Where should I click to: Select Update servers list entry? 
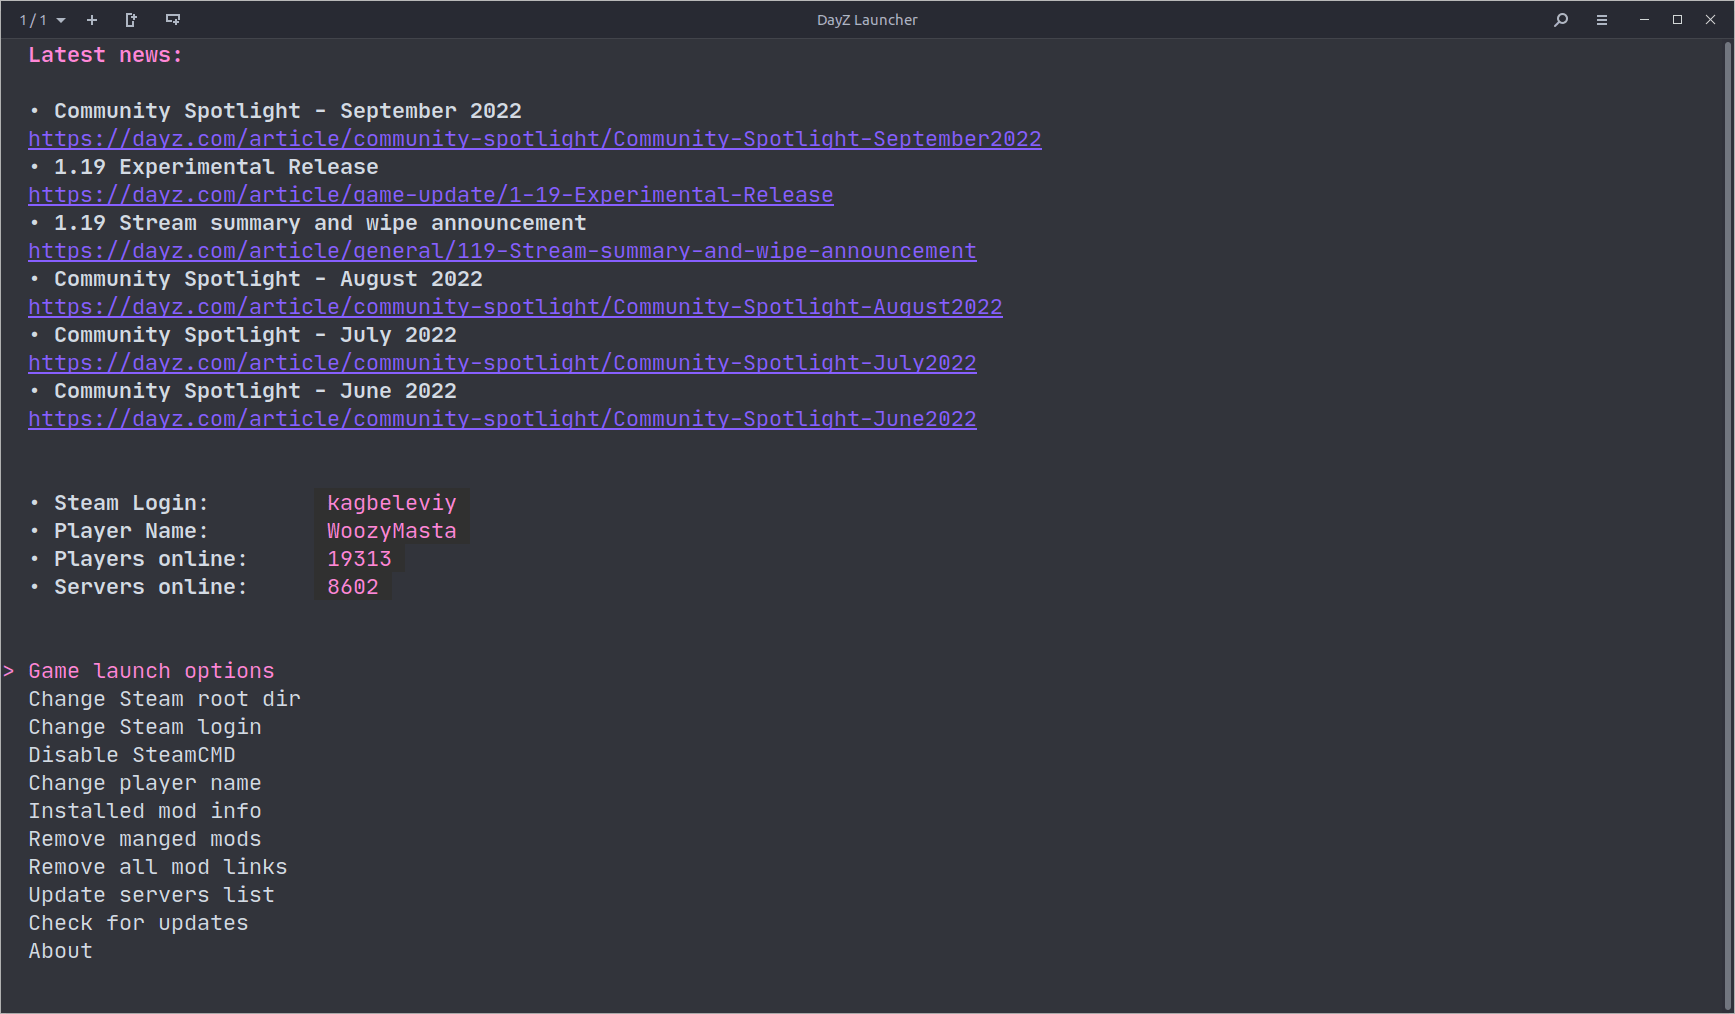[151, 895]
